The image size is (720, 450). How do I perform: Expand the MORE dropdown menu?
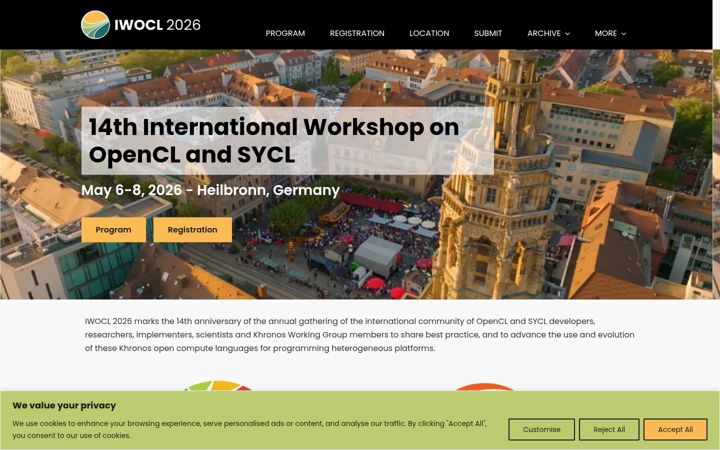point(610,34)
